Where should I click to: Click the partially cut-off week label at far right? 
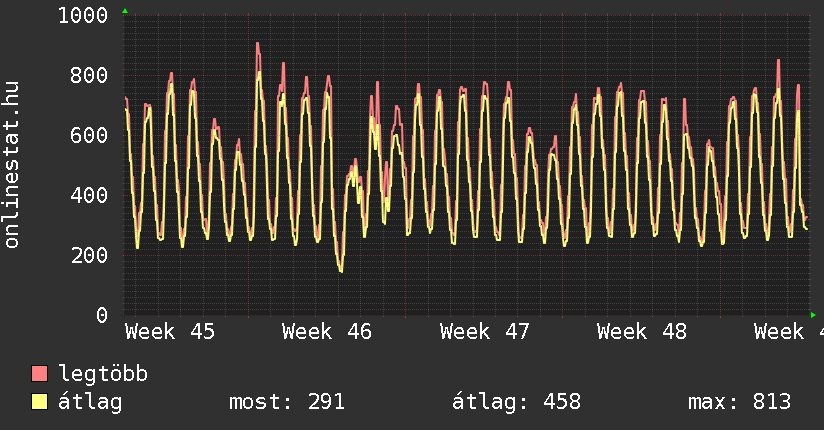click(x=788, y=331)
